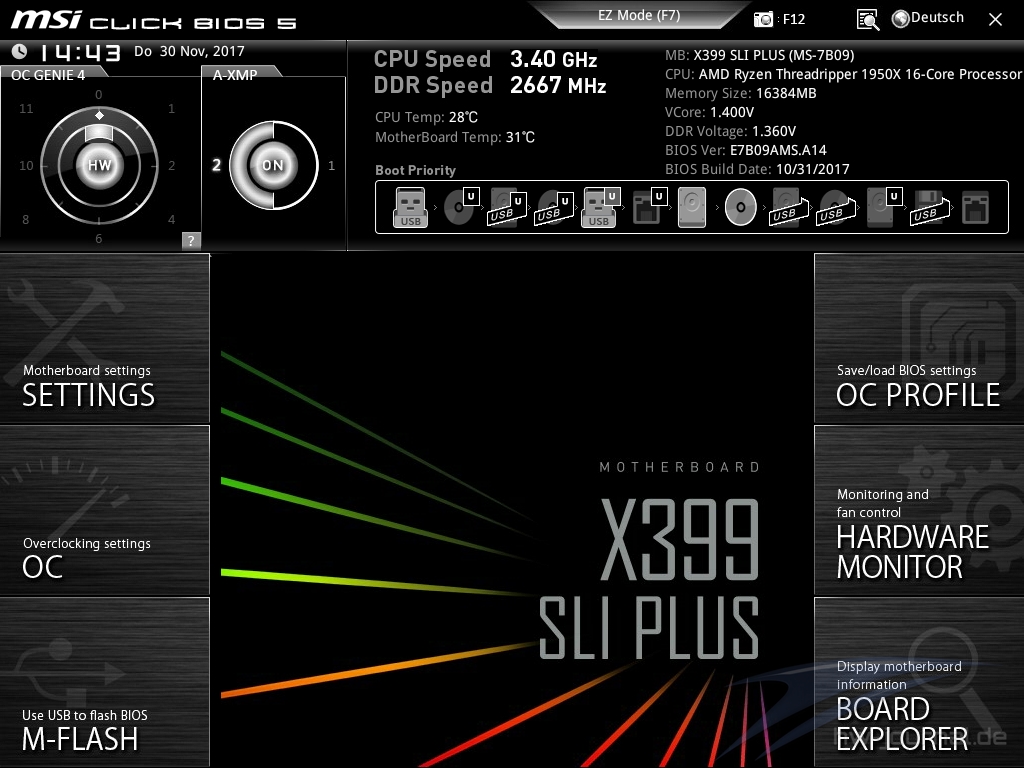Click the 14:43 system time
The height and width of the screenshot is (768, 1024).
(80, 52)
